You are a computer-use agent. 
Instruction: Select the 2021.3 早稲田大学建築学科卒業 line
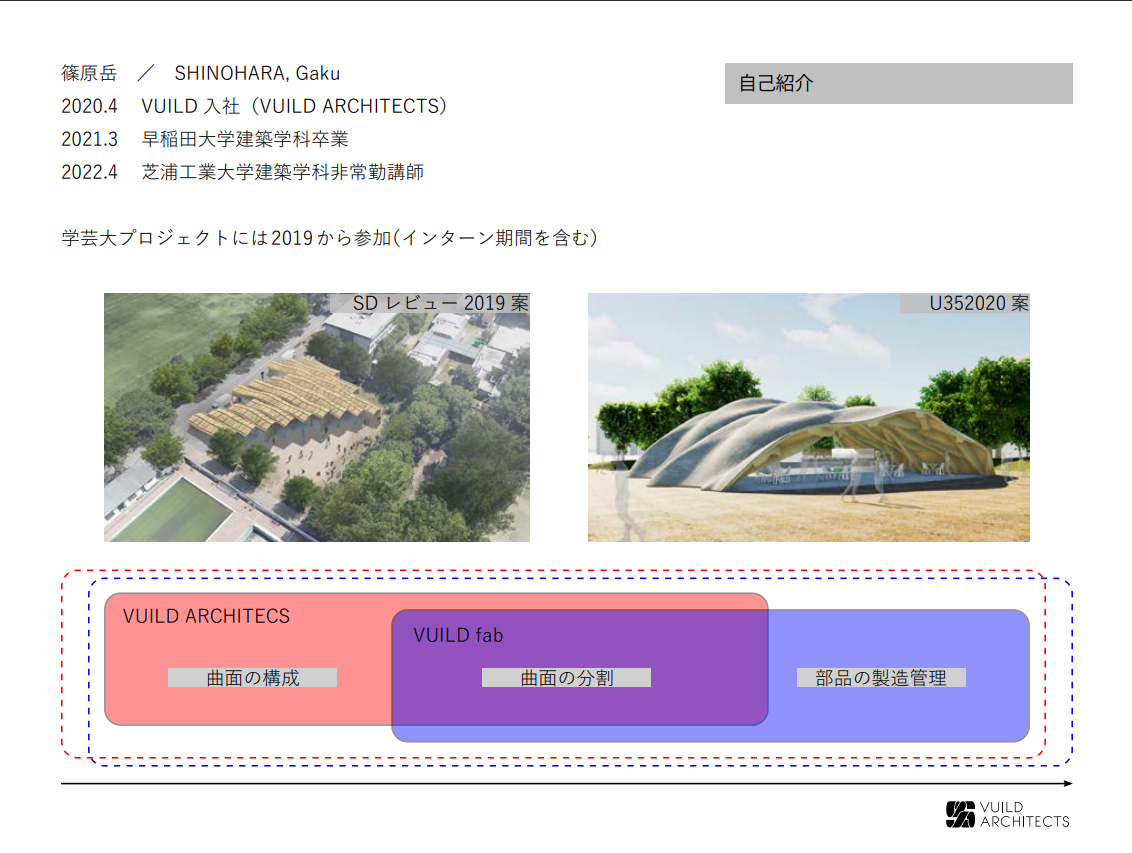coord(205,139)
